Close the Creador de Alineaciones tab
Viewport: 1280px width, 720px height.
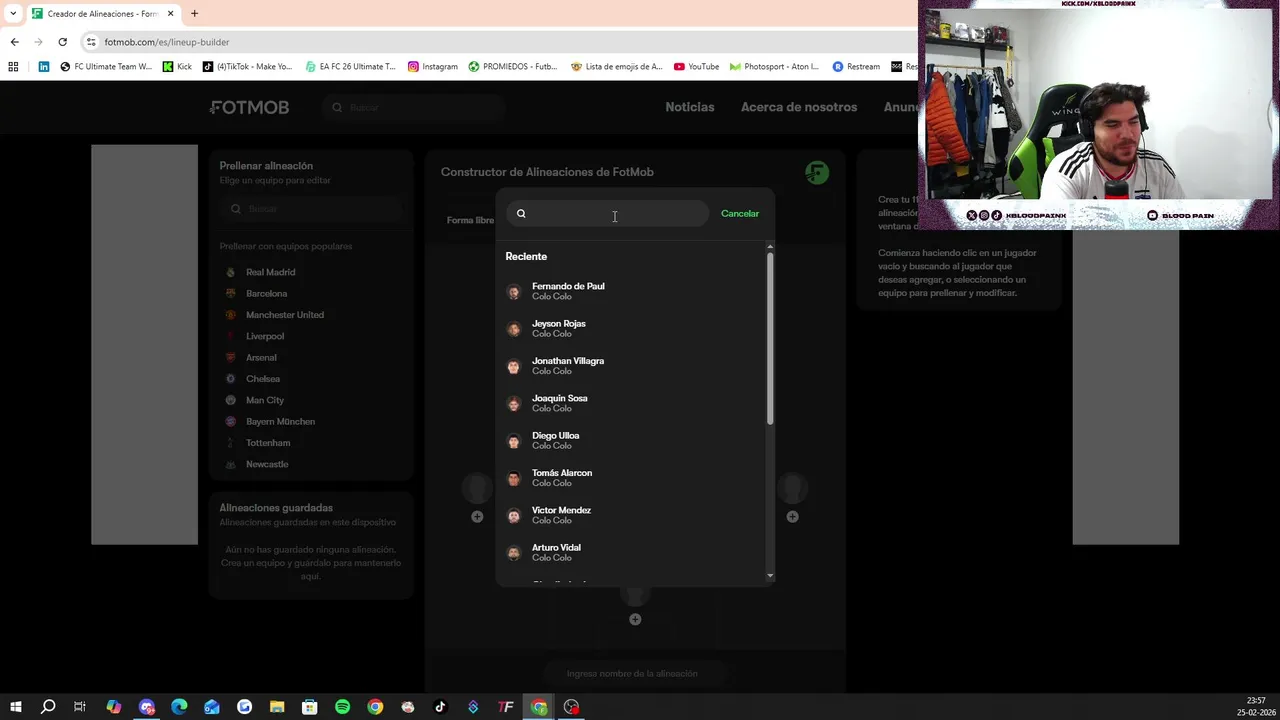click(x=170, y=14)
